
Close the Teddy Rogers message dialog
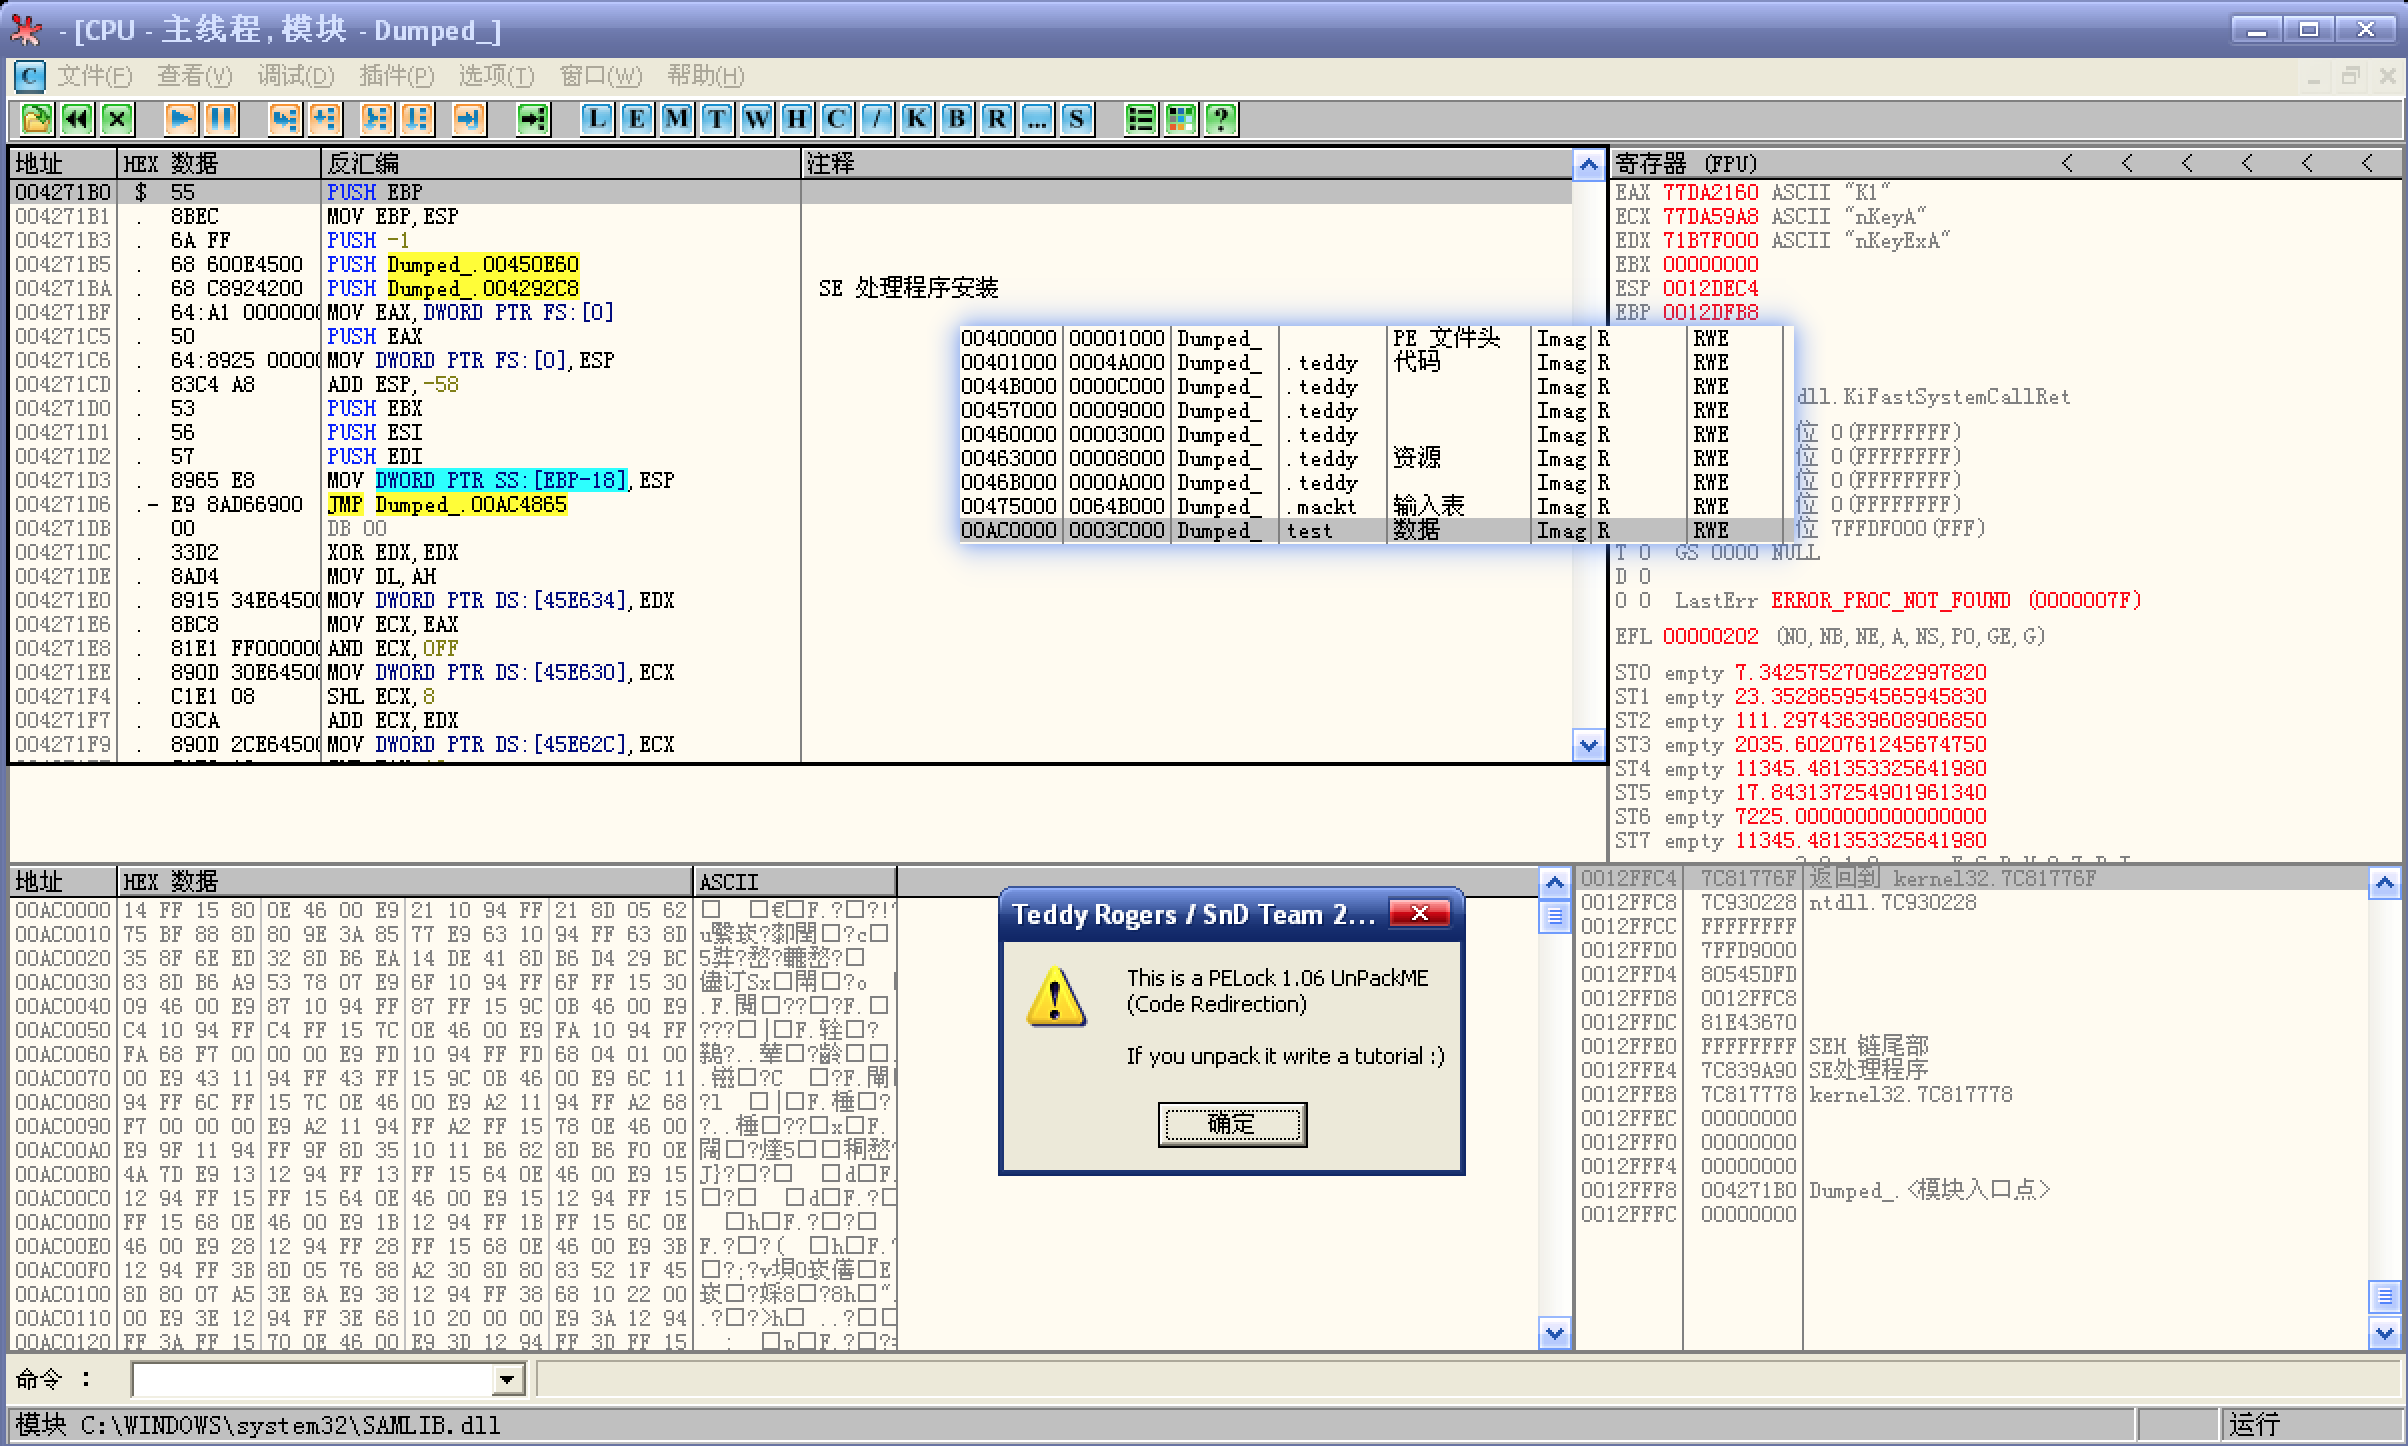[1419, 914]
